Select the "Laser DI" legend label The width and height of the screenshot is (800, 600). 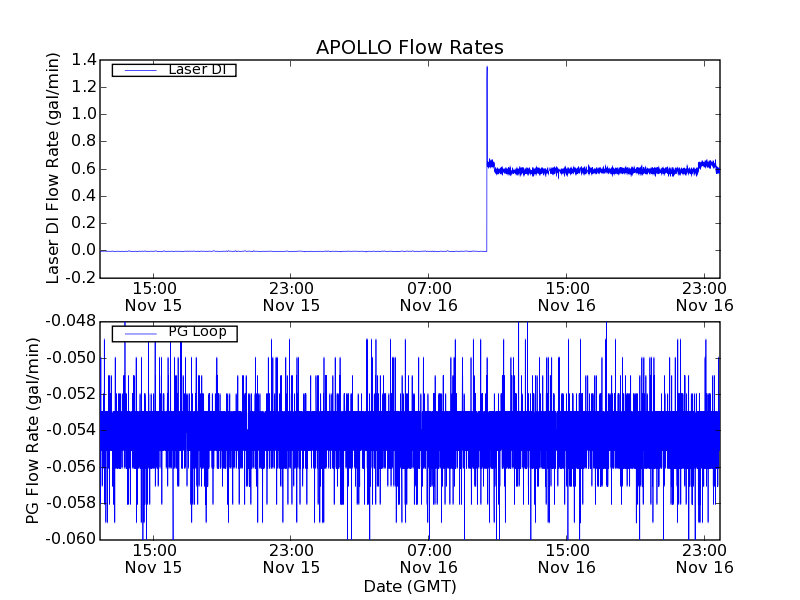[x=197, y=69]
